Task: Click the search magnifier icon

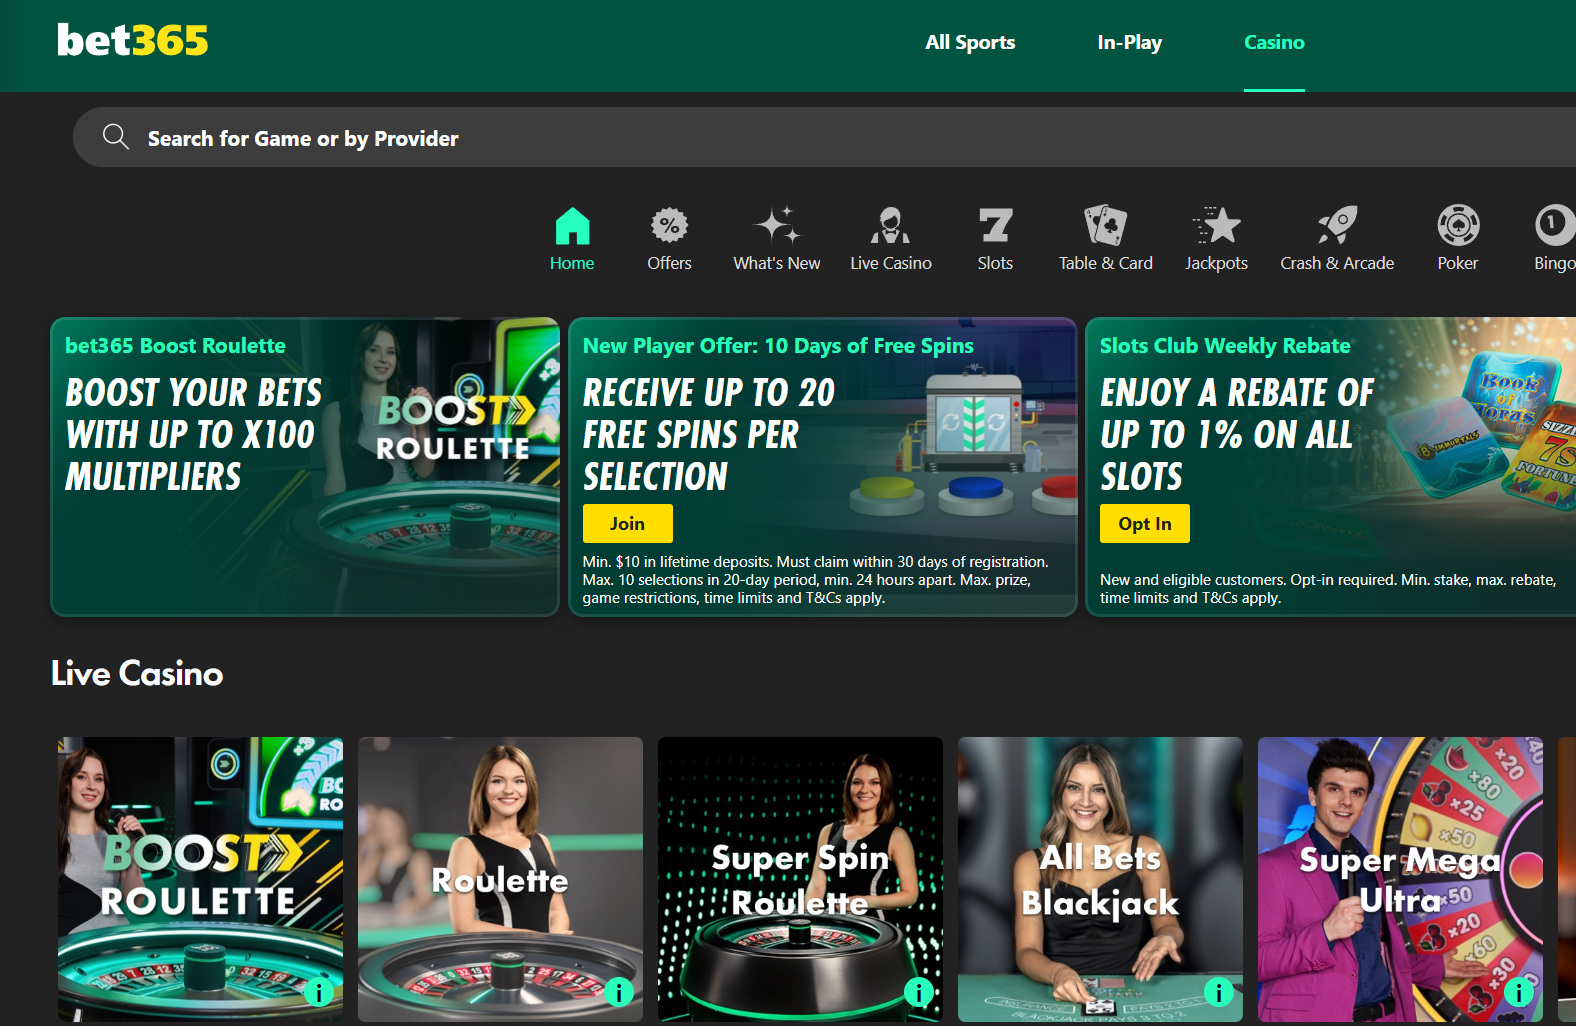Action: [116, 137]
